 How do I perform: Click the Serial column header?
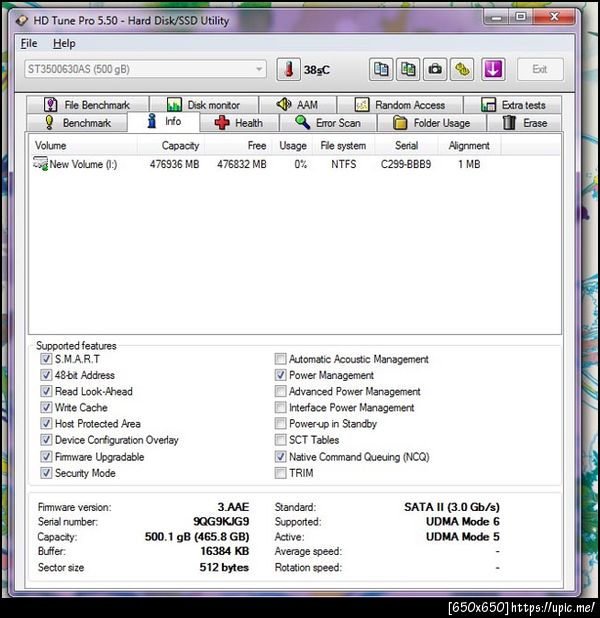[x=406, y=145]
